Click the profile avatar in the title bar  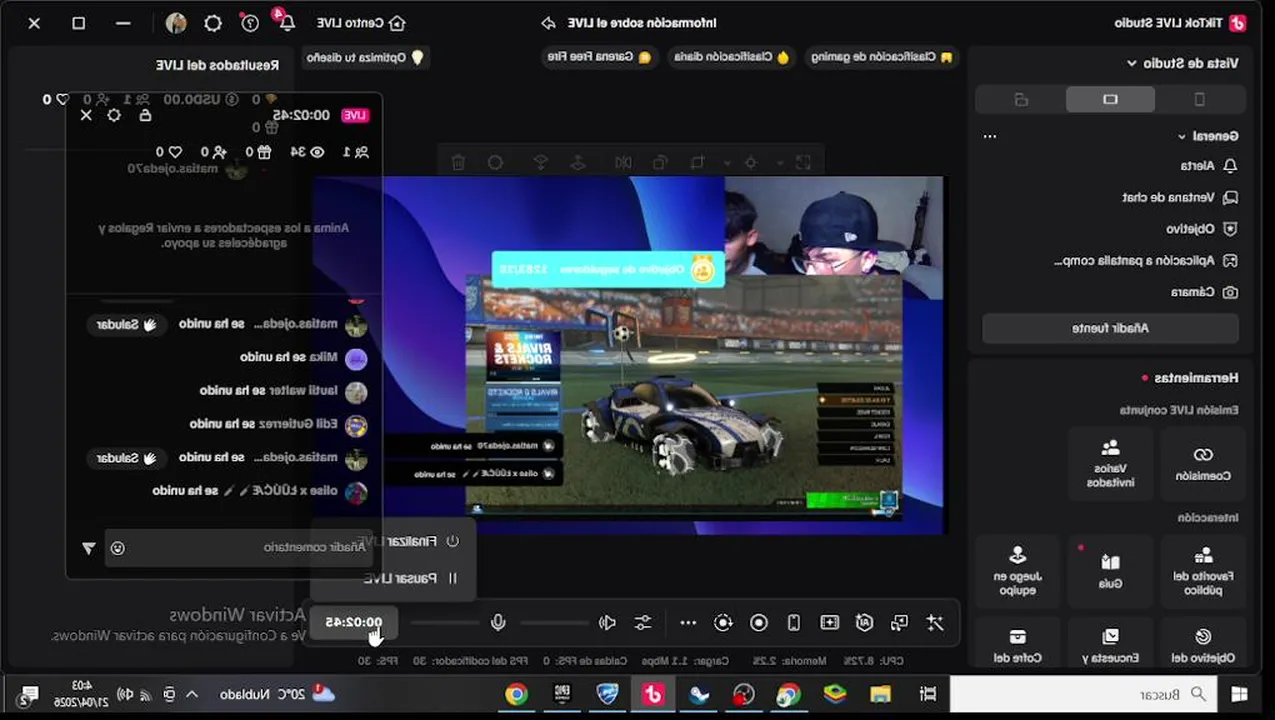pyautogui.click(x=176, y=22)
